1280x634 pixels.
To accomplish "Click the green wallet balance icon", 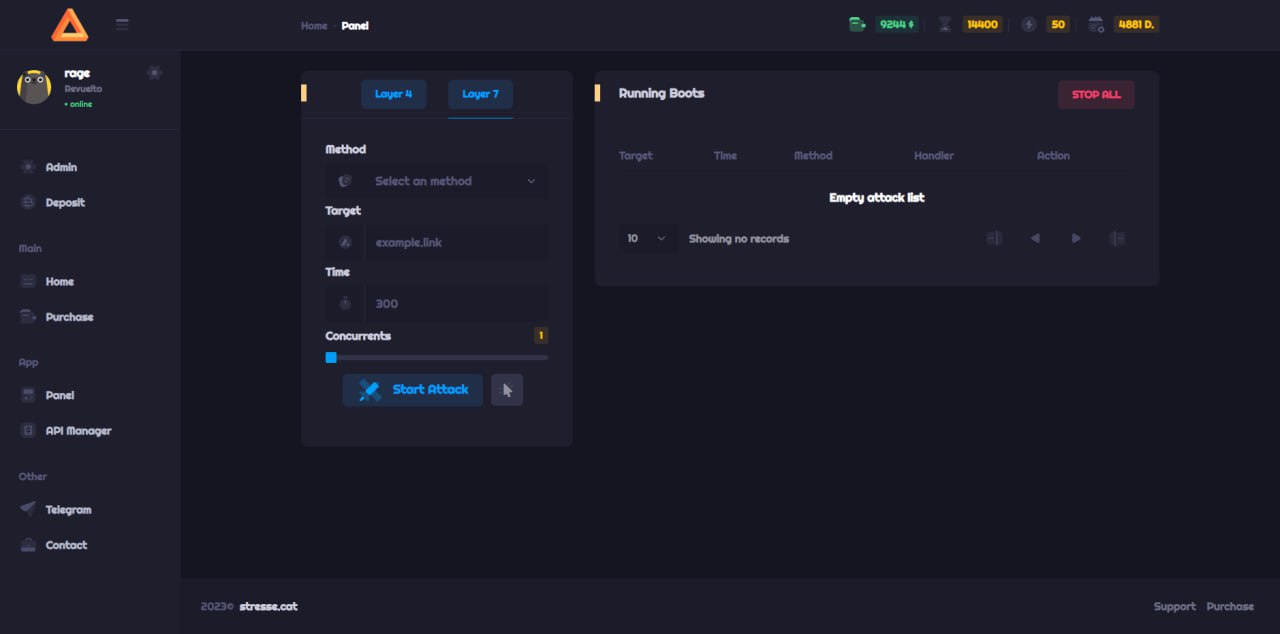I will pos(857,25).
